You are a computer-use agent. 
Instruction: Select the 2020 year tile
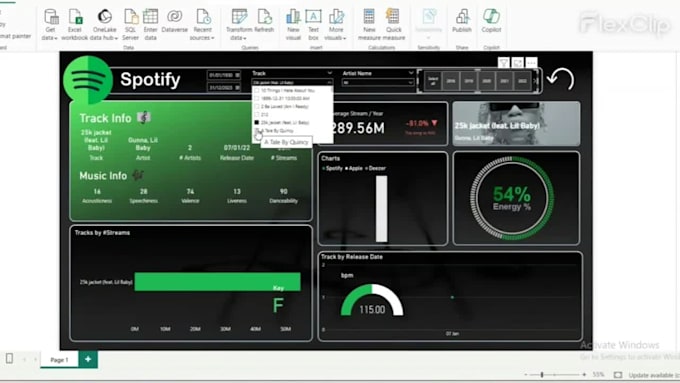coord(487,81)
